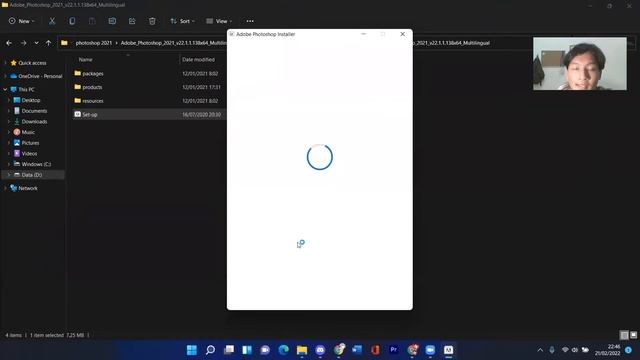The image size is (640, 360).
Task: Sort by the Name column header
Action: click(85, 60)
